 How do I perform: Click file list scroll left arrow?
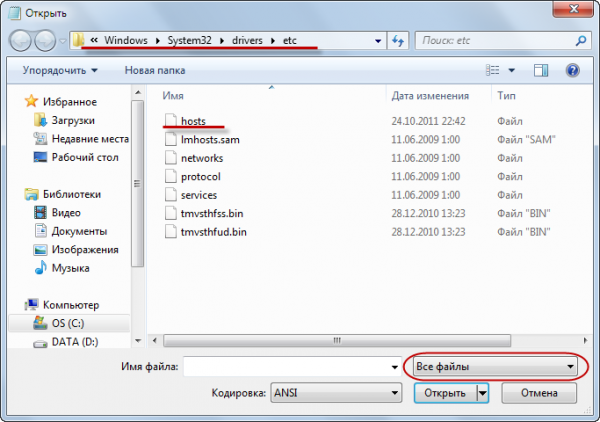pos(155,340)
